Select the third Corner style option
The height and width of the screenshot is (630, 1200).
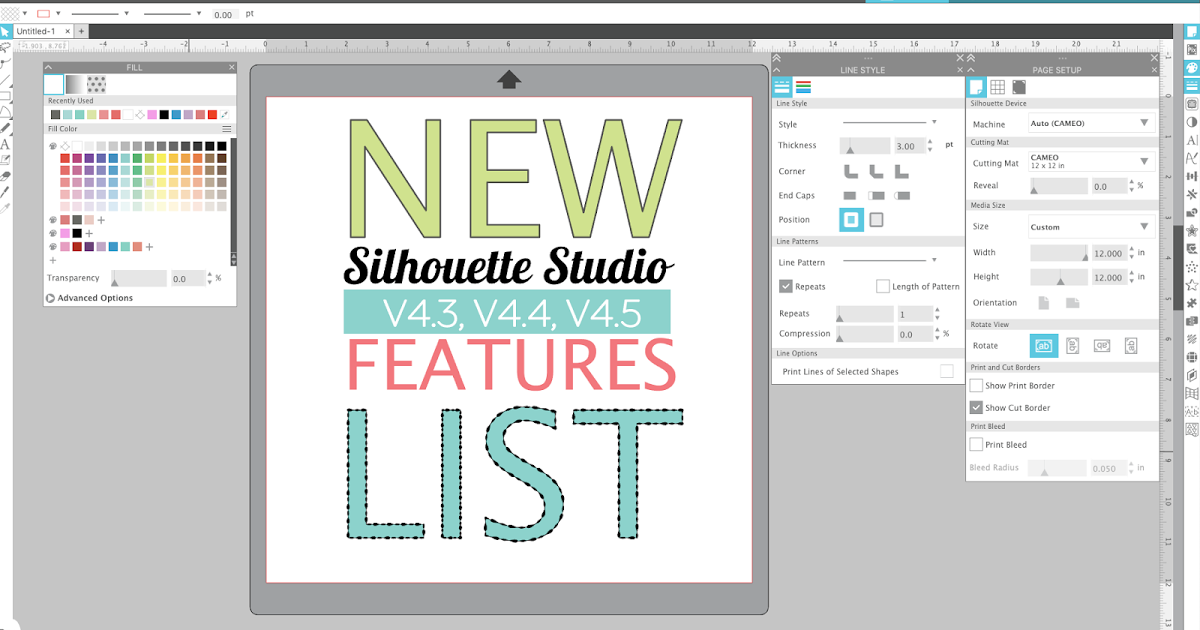[x=901, y=171]
